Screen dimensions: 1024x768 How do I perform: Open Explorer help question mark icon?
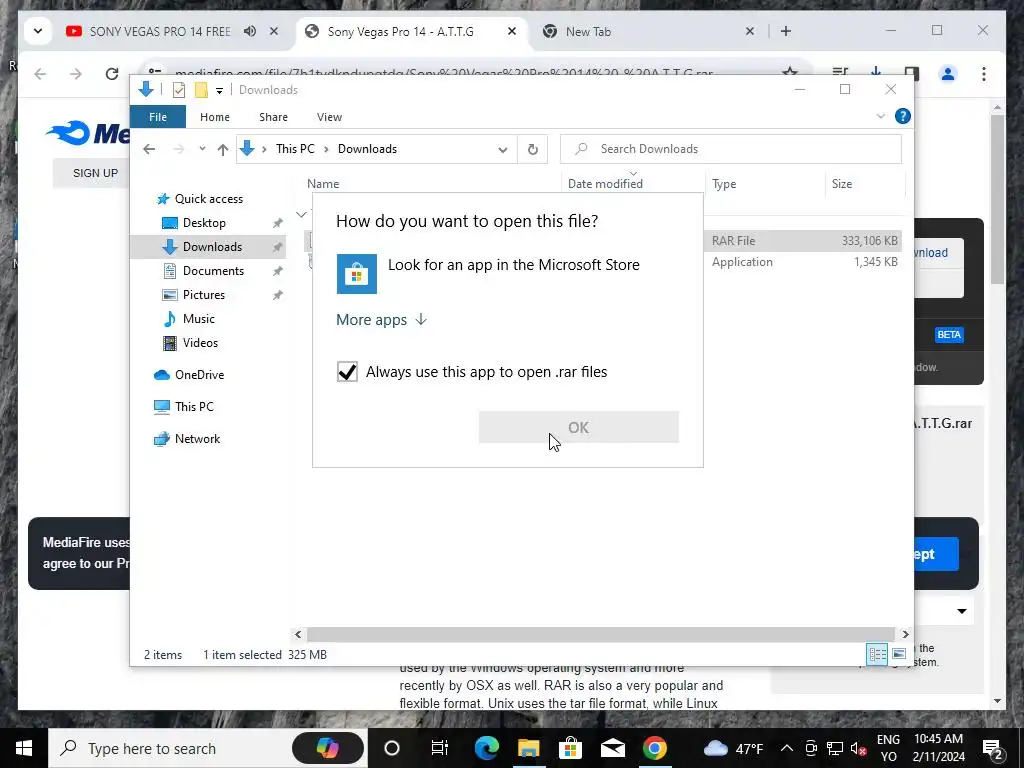(x=903, y=116)
